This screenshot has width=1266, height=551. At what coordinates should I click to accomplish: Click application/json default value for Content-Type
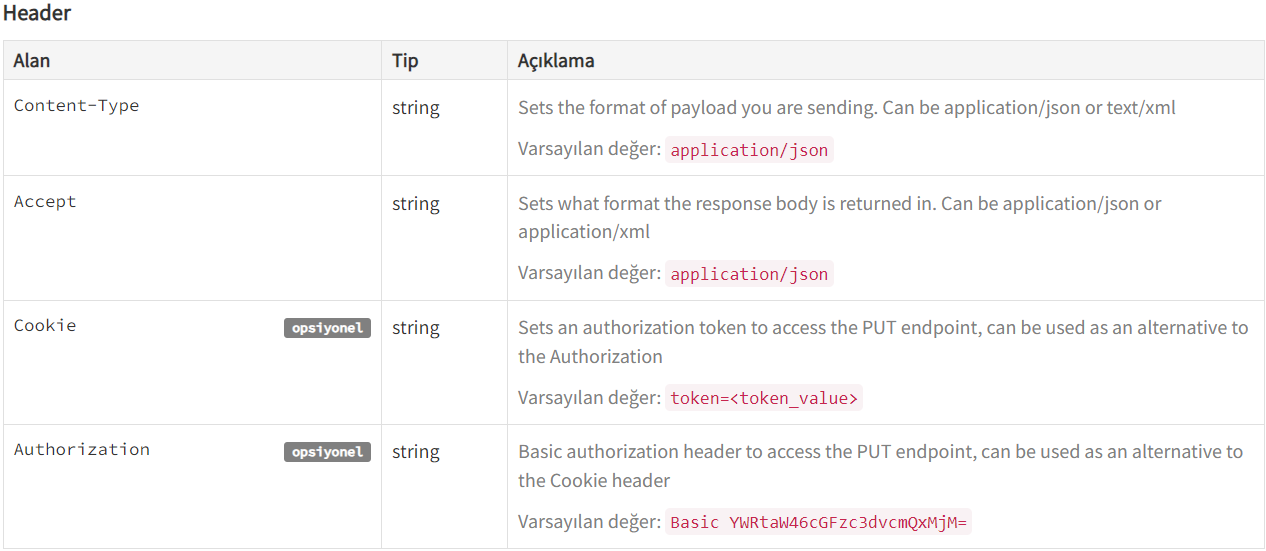click(x=749, y=150)
